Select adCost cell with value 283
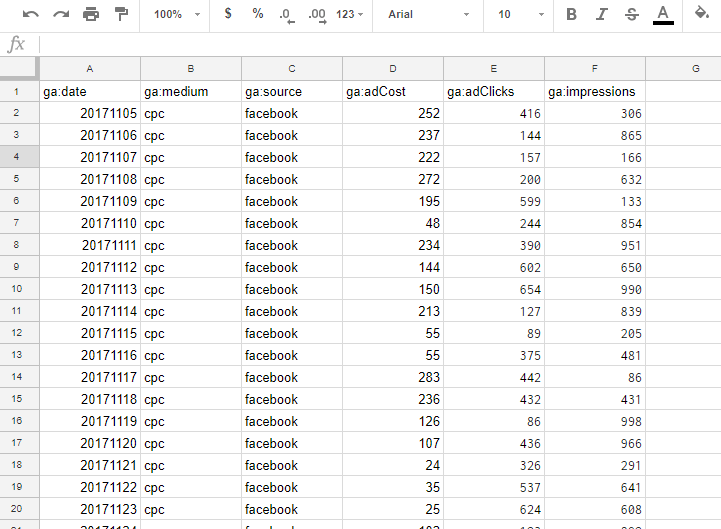This screenshot has height=529, width=721. coord(393,377)
